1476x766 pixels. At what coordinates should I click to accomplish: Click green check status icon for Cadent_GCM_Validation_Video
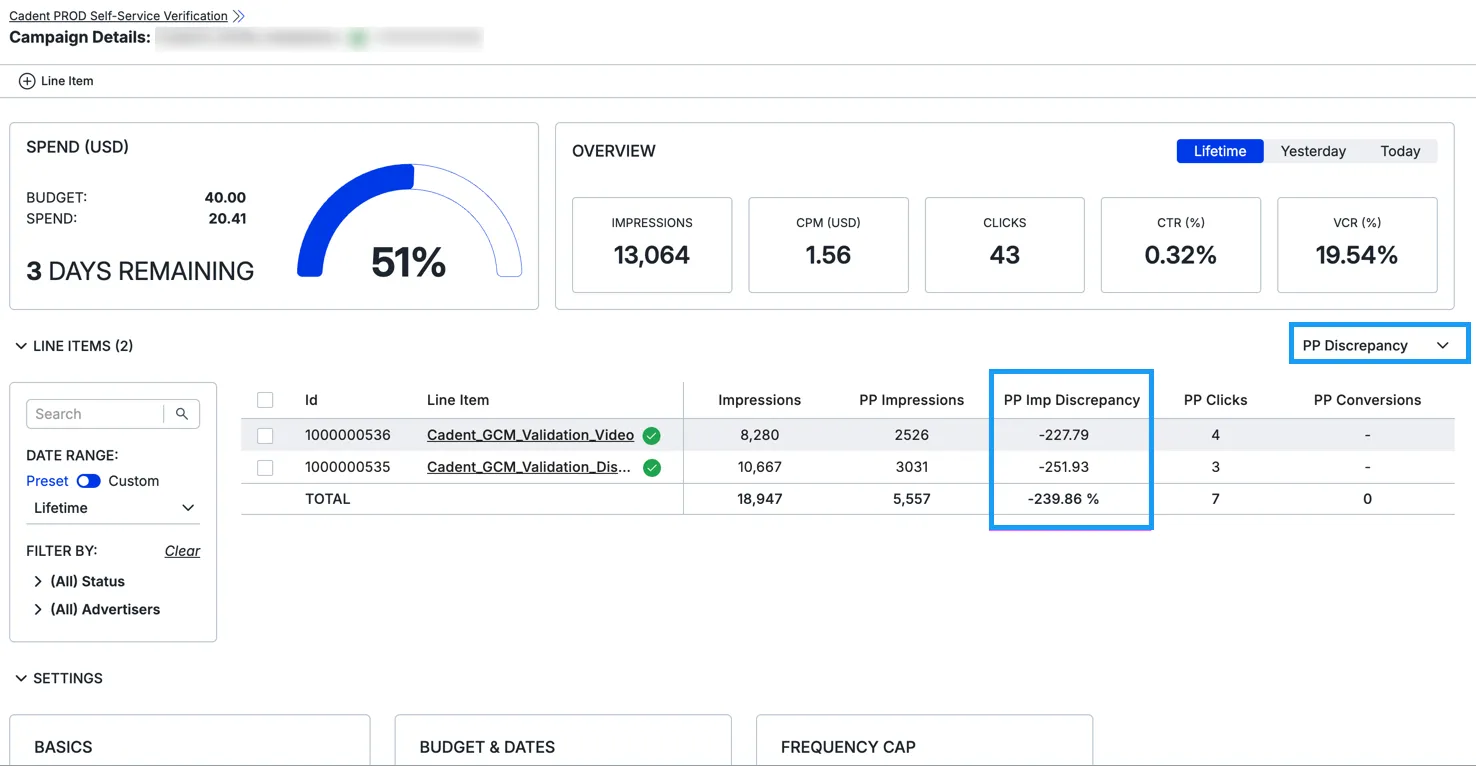click(652, 435)
